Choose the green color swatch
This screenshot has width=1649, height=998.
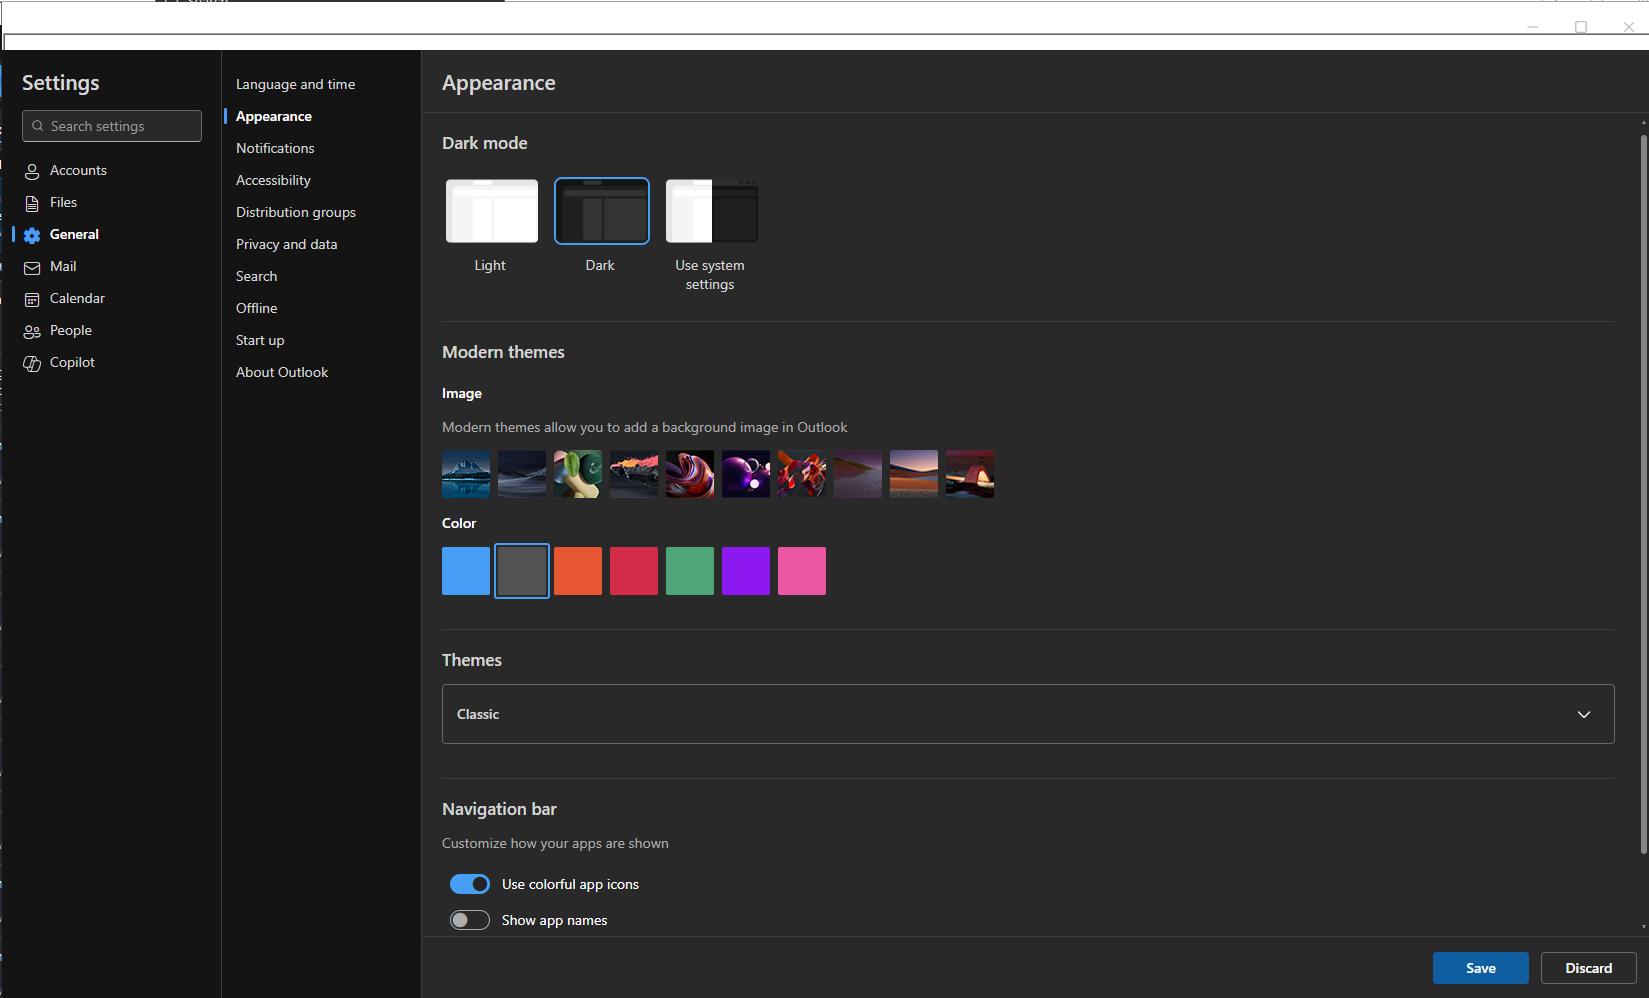pyautogui.click(x=690, y=571)
